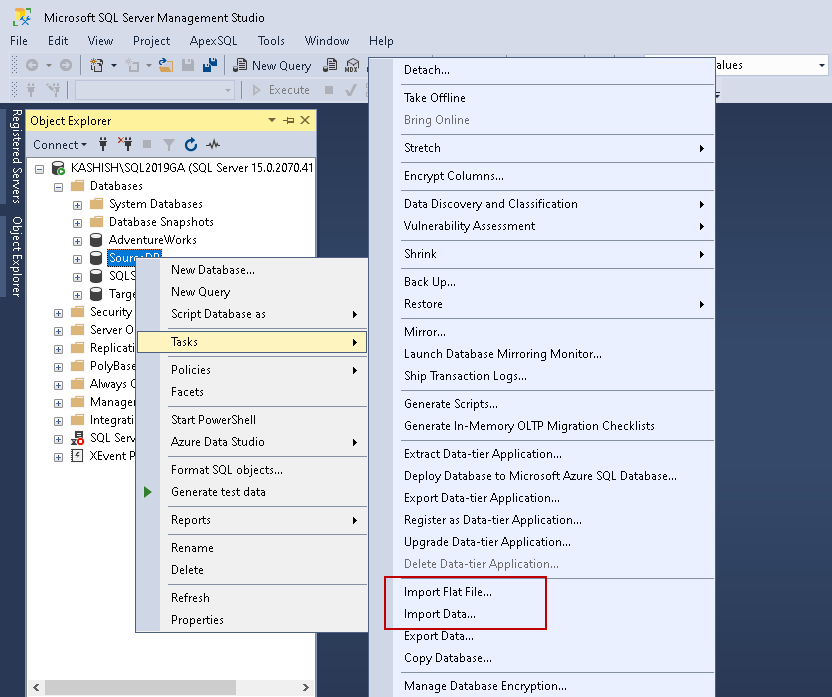
Task: Collapse the Databases tree node
Action: pyautogui.click(x=59, y=186)
